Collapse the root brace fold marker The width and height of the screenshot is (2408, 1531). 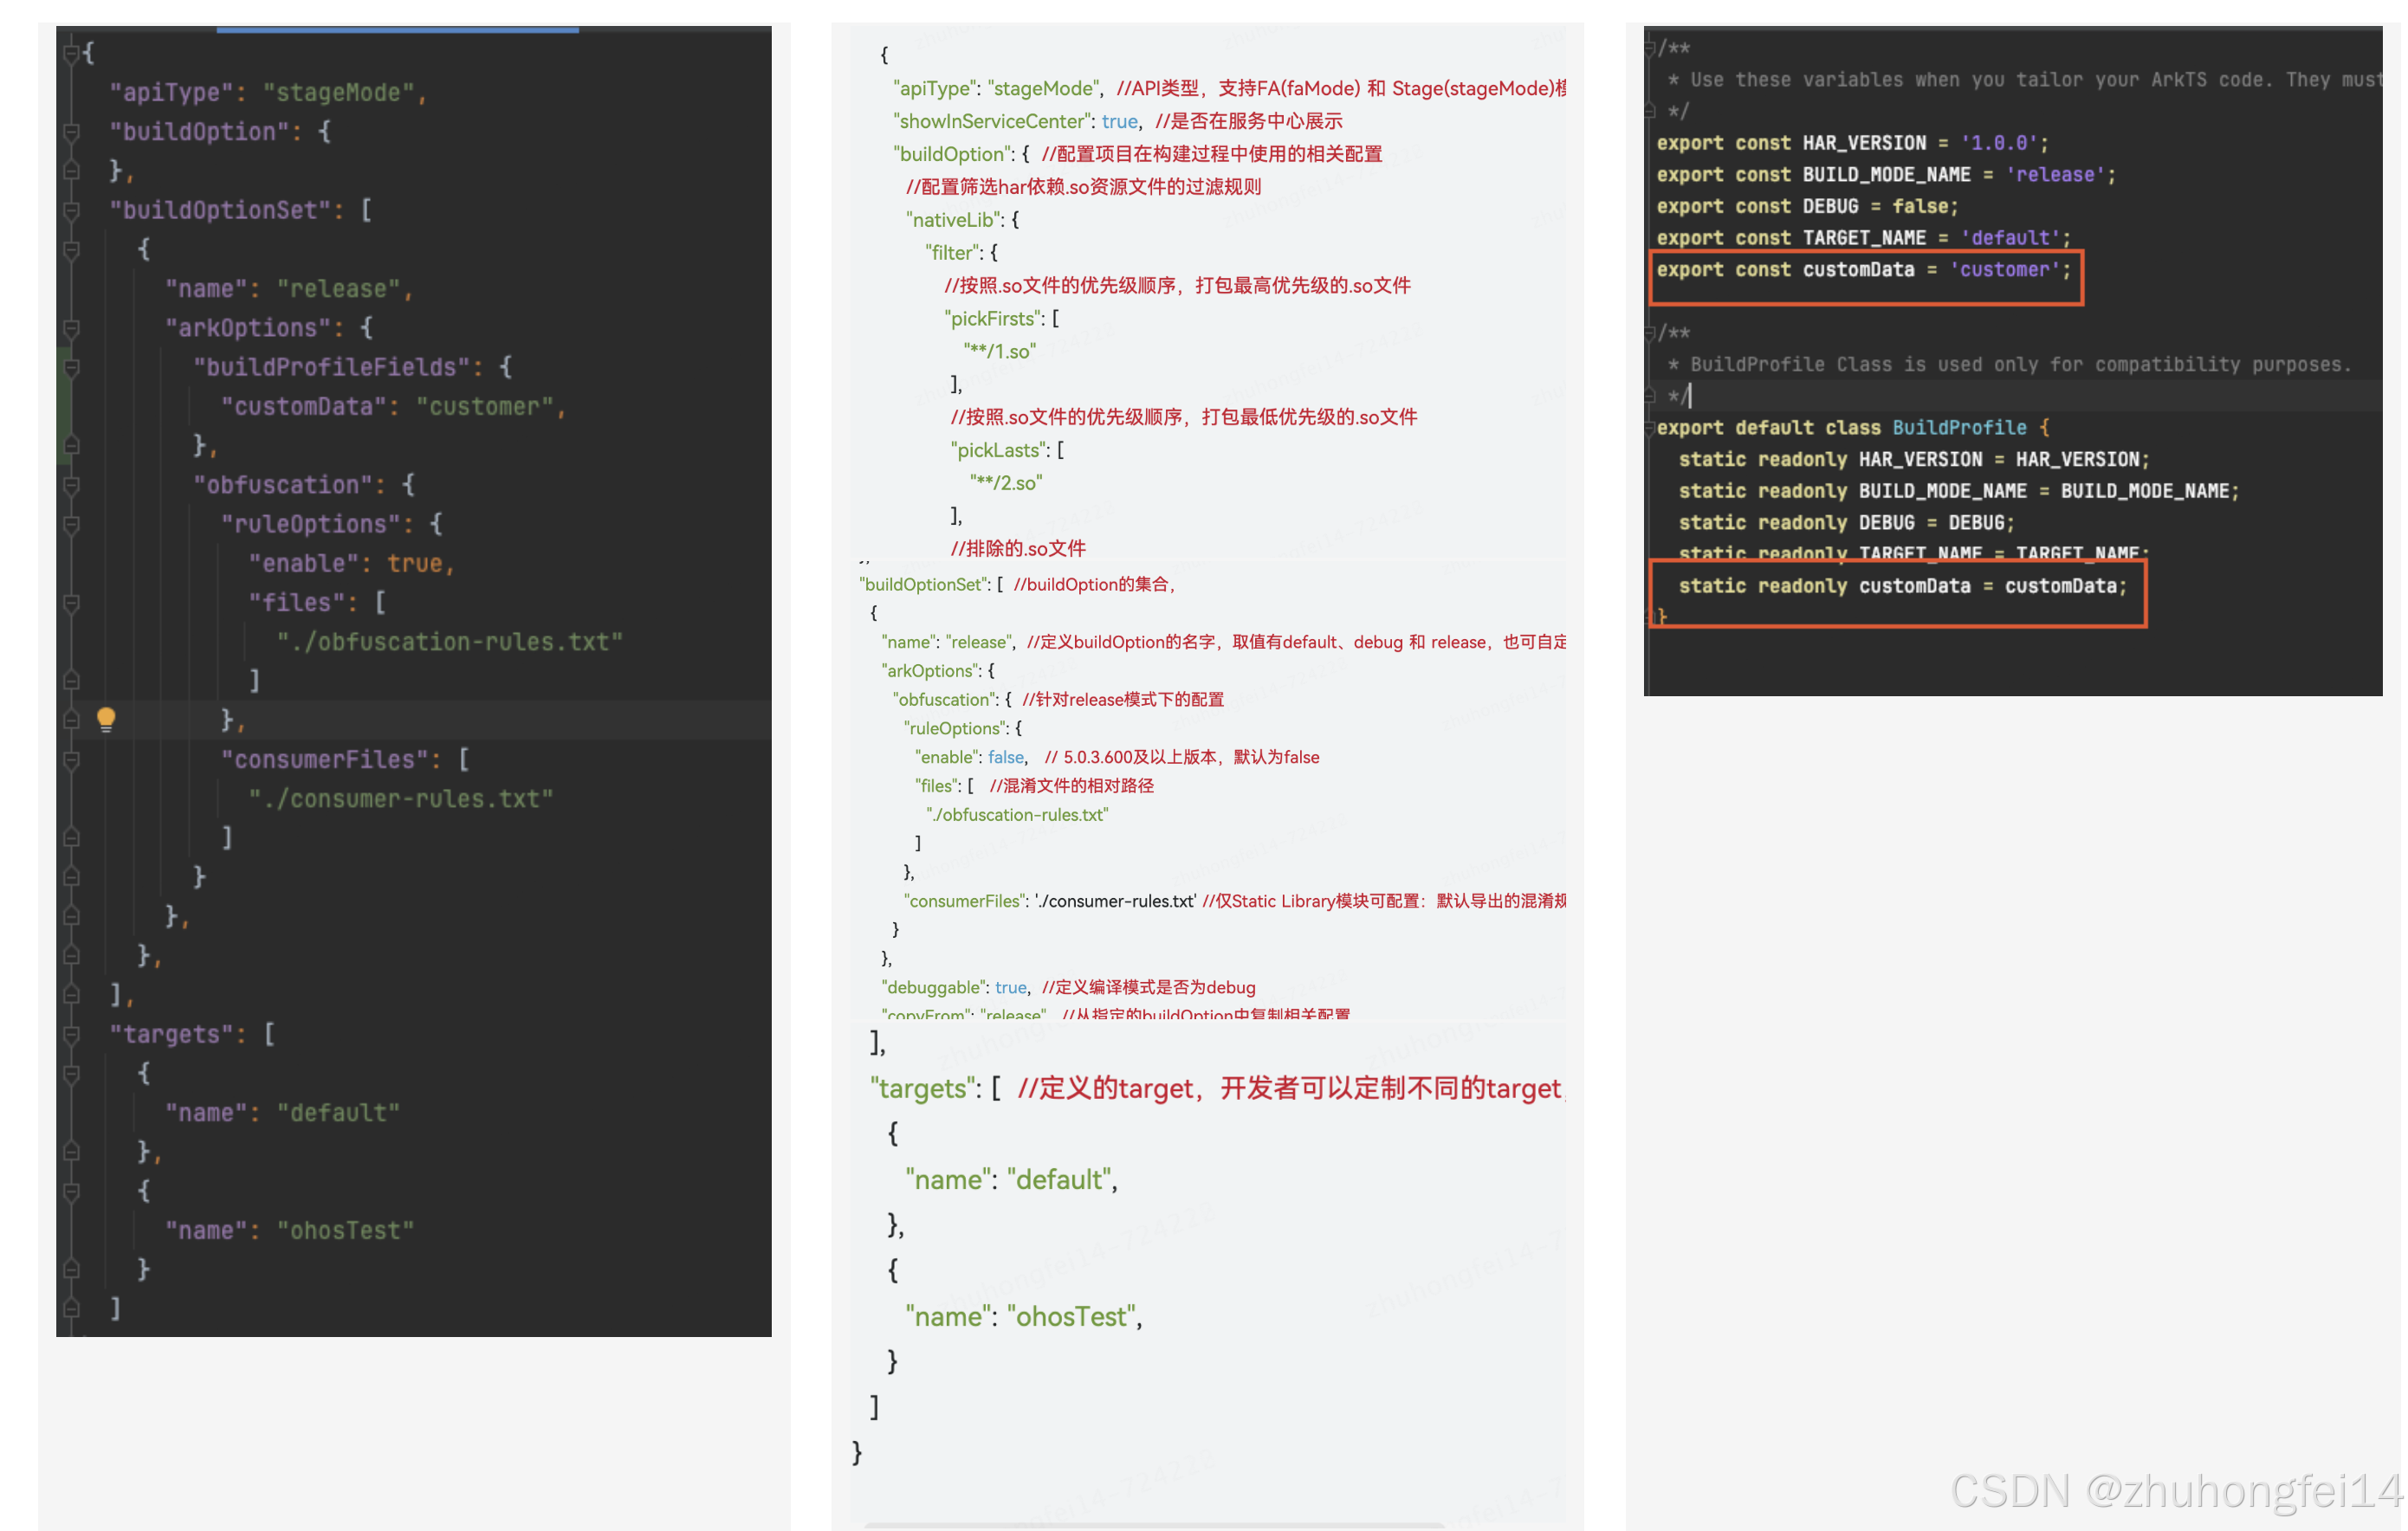click(x=71, y=52)
